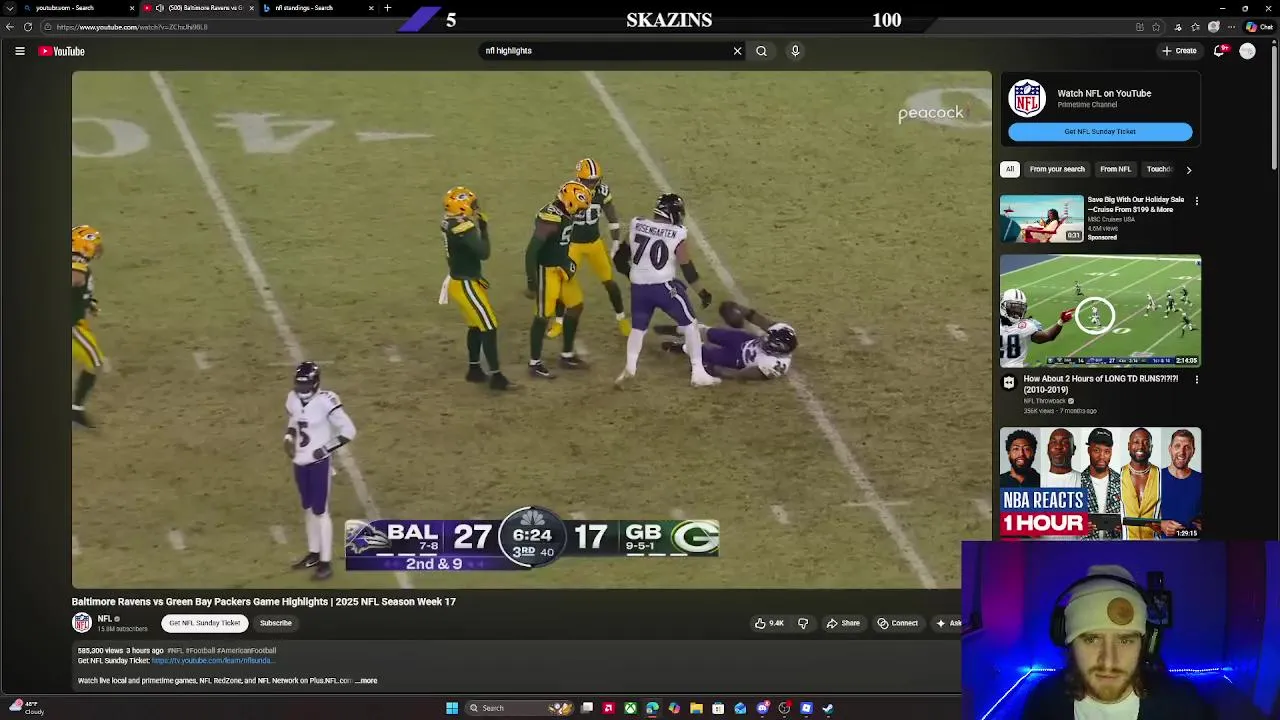This screenshot has height=720, width=1280.
Task: Open the NFL channel avatar
Action: [82, 623]
